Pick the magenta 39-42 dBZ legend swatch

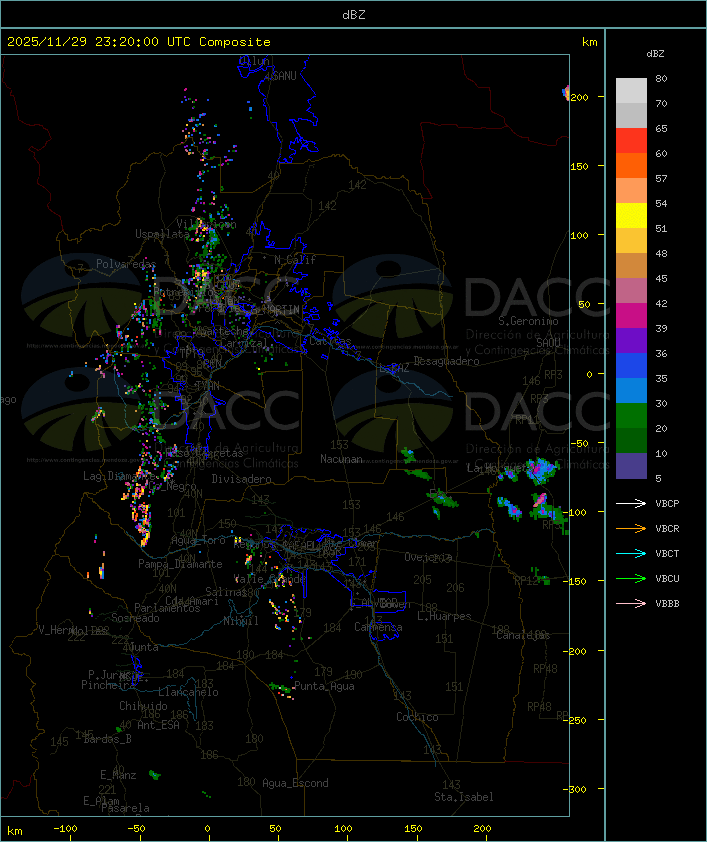(x=631, y=316)
